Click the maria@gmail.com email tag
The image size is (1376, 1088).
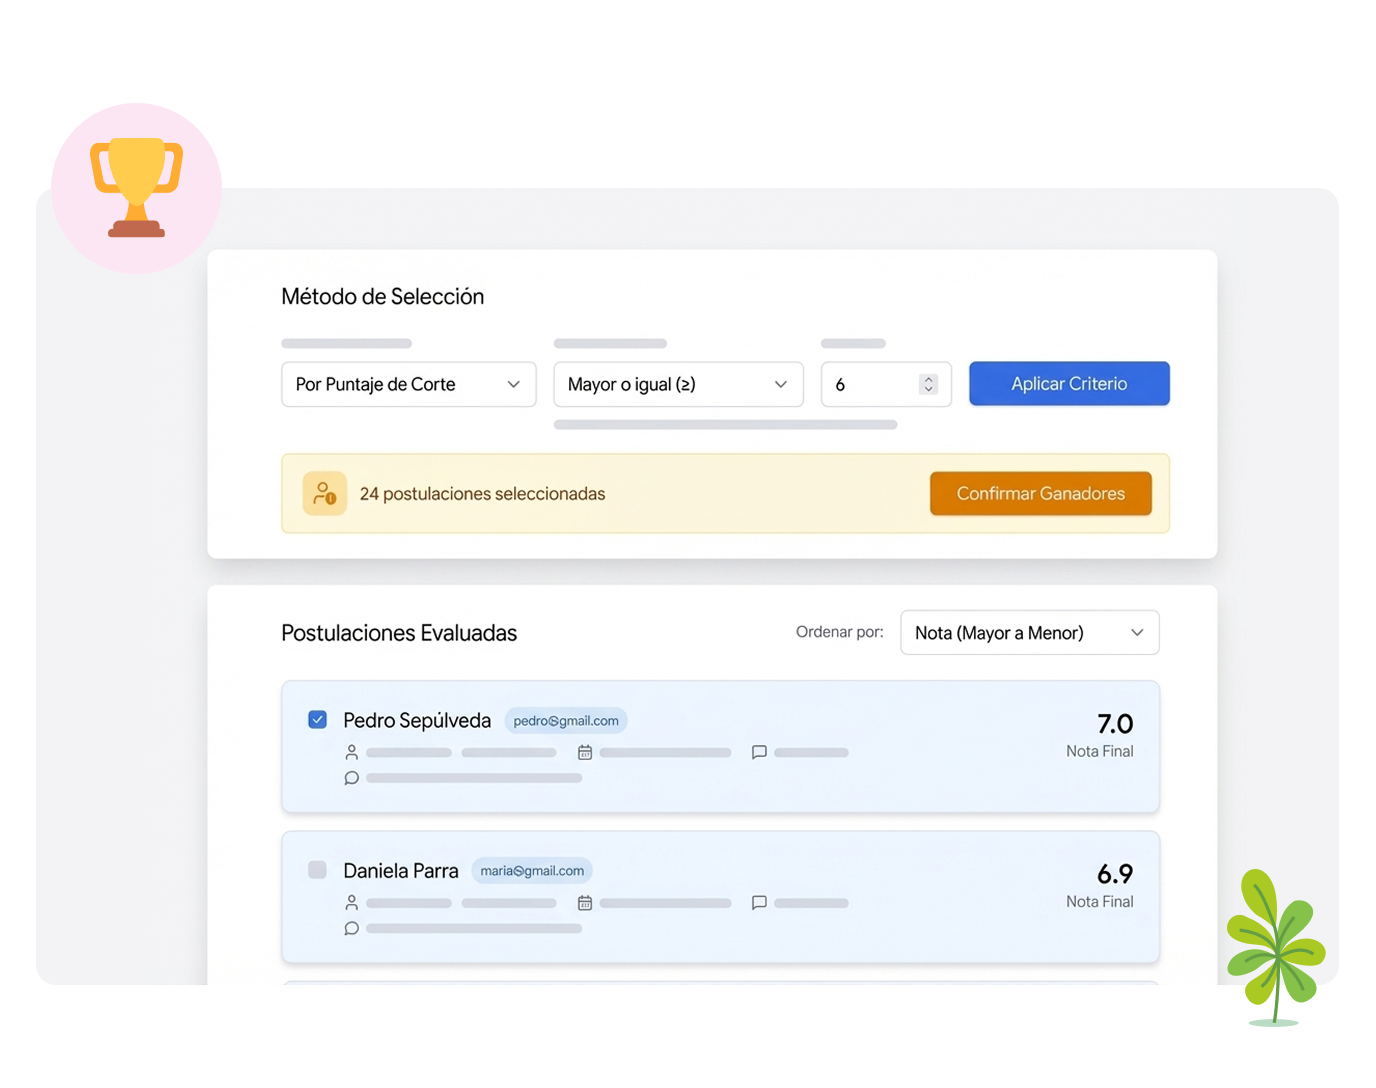click(532, 871)
